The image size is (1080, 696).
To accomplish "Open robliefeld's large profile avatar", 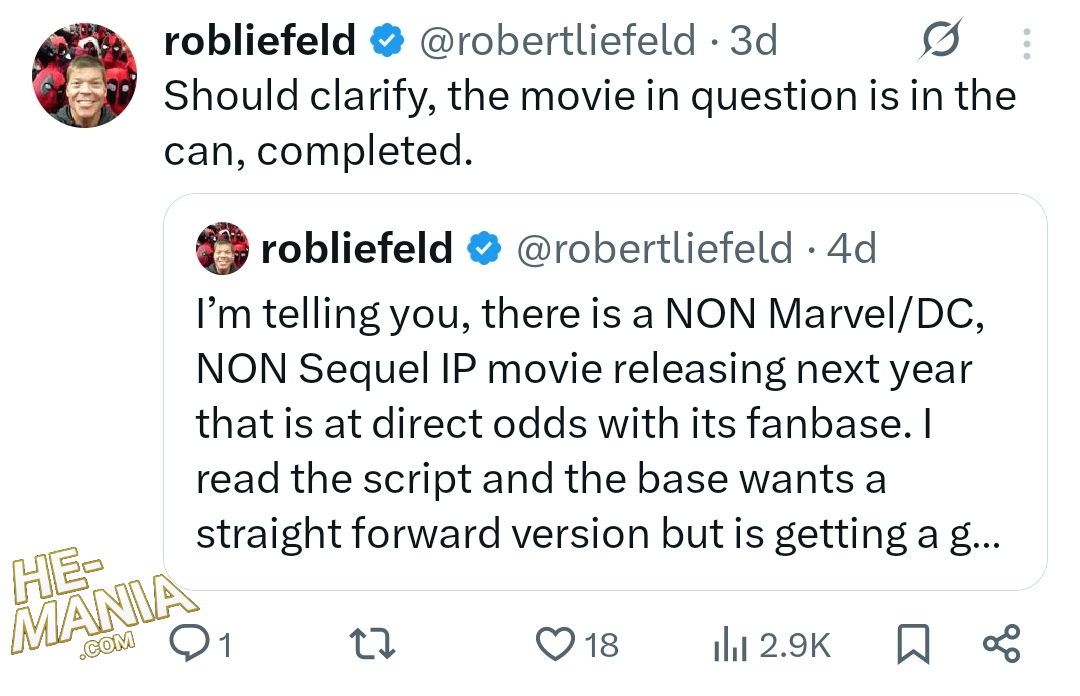I will click(x=85, y=78).
